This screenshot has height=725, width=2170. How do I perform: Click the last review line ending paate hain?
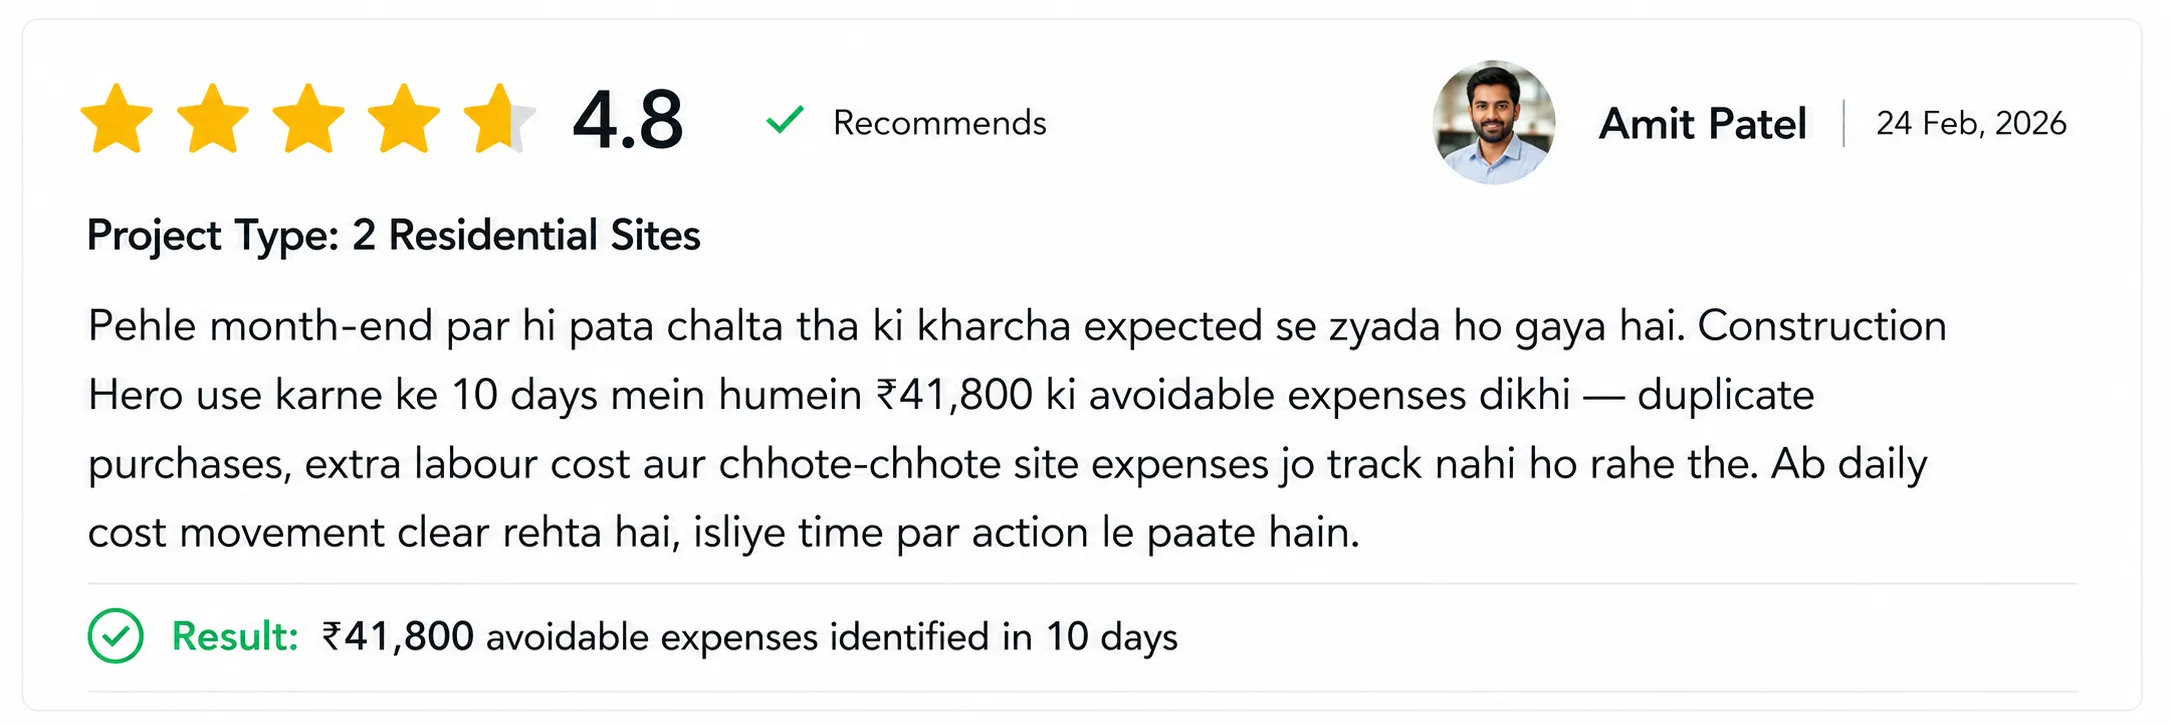(724, 532)
